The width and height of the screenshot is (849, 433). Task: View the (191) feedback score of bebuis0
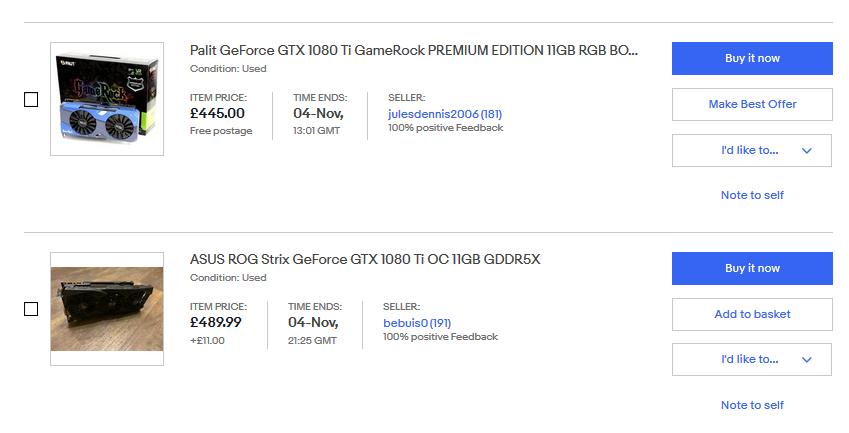pos(440,323)
